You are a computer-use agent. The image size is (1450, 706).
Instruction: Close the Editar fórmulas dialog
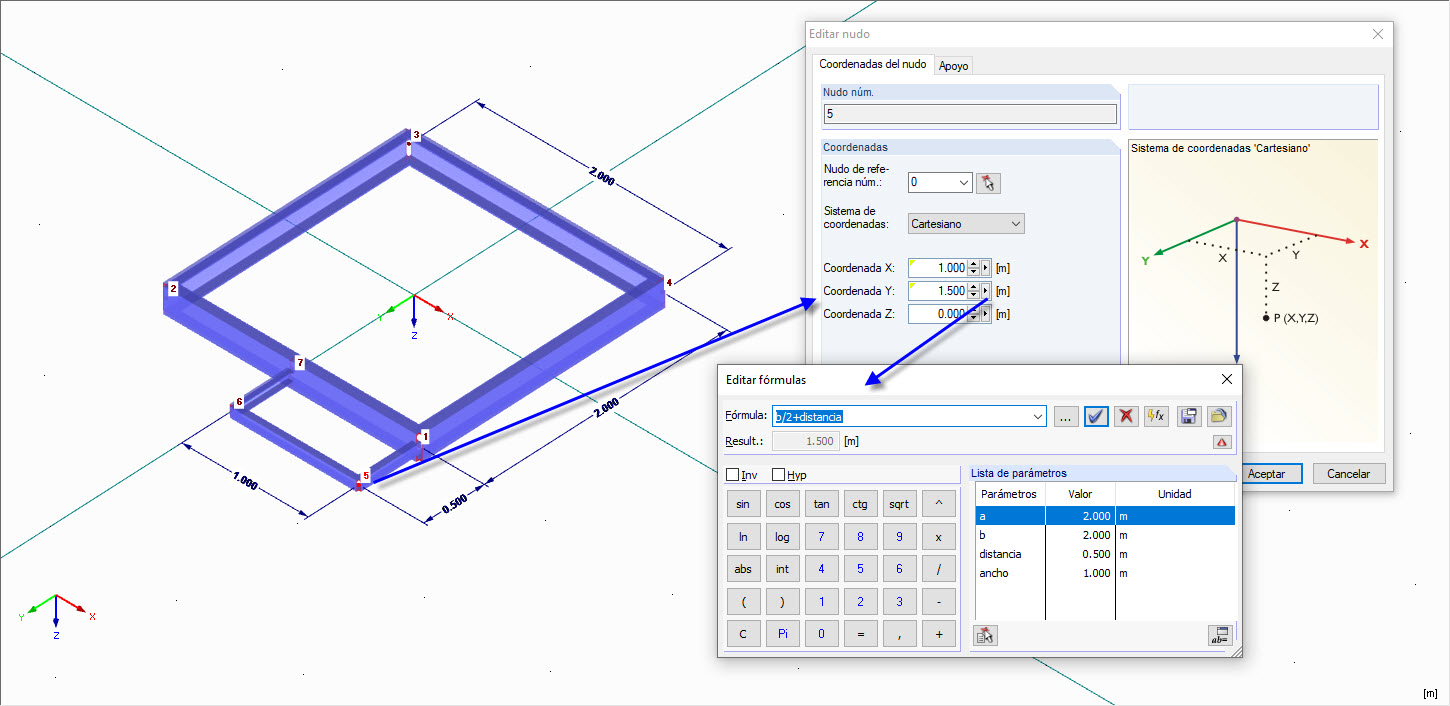(1226, 379)
